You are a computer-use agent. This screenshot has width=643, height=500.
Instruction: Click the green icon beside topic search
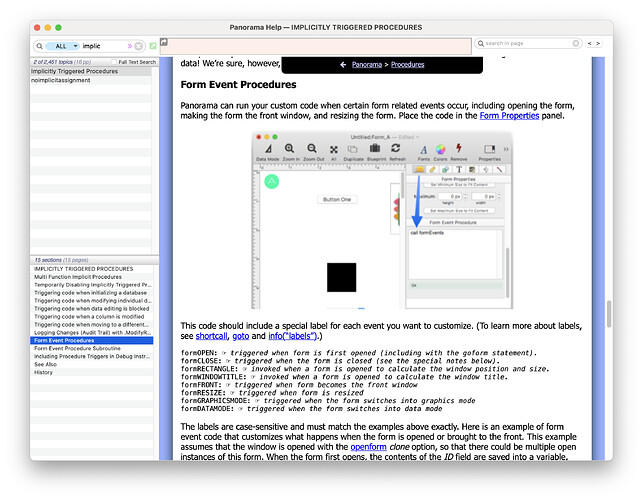[153, 46]
